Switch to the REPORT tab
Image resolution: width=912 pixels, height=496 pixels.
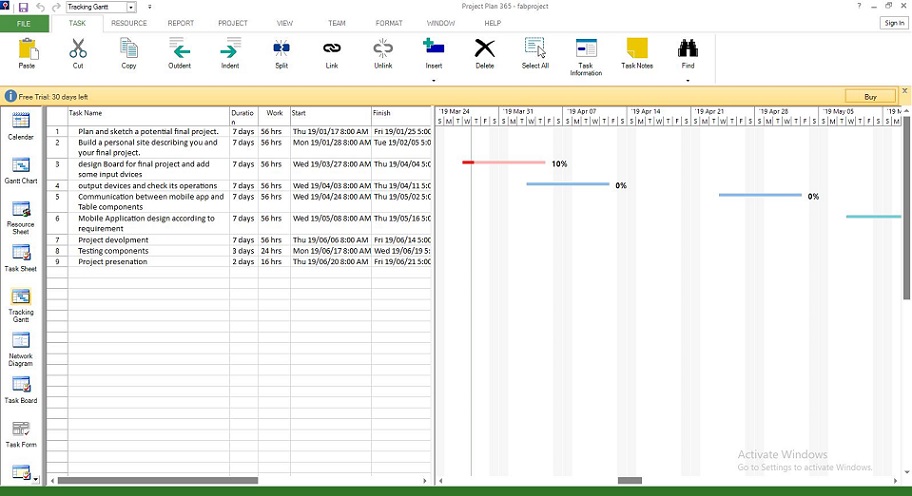pyautogui.click(x=181, y=23)
